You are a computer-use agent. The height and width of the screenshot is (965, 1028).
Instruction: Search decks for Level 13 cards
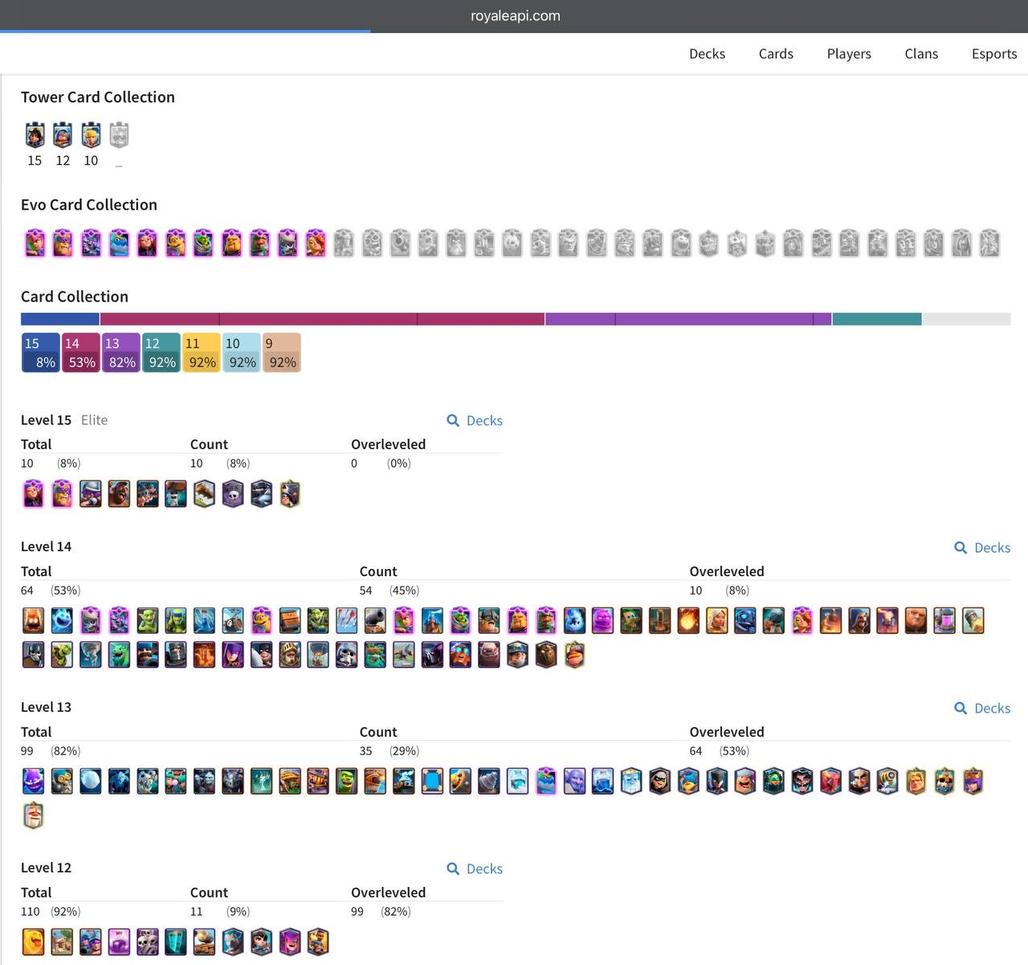(982, 708)
